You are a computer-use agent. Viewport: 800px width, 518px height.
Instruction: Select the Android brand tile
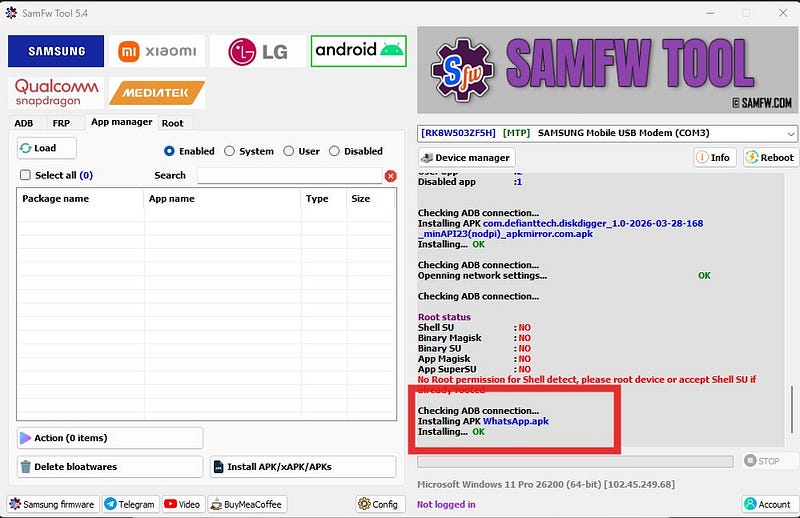[x=359, y=51]
